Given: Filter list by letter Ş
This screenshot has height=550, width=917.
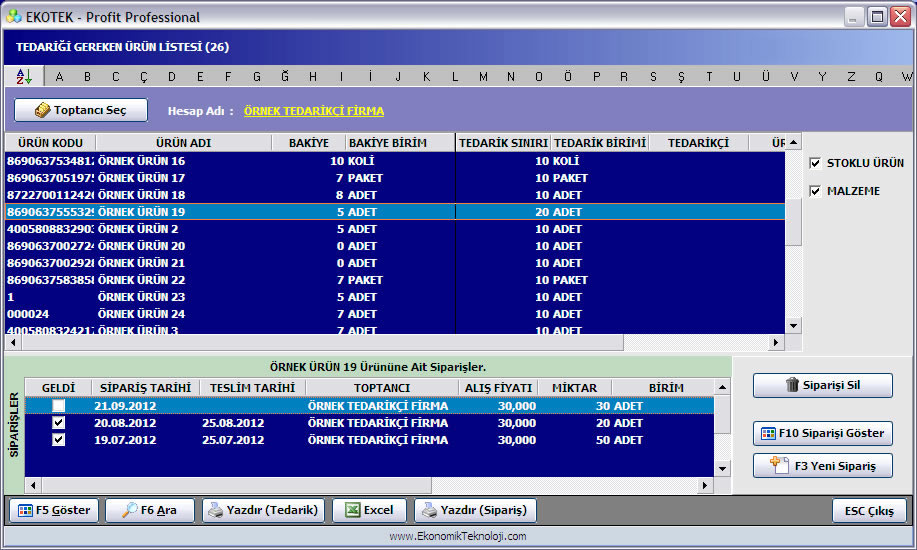Looking at the screenshot, I should [x=681, y=77].
